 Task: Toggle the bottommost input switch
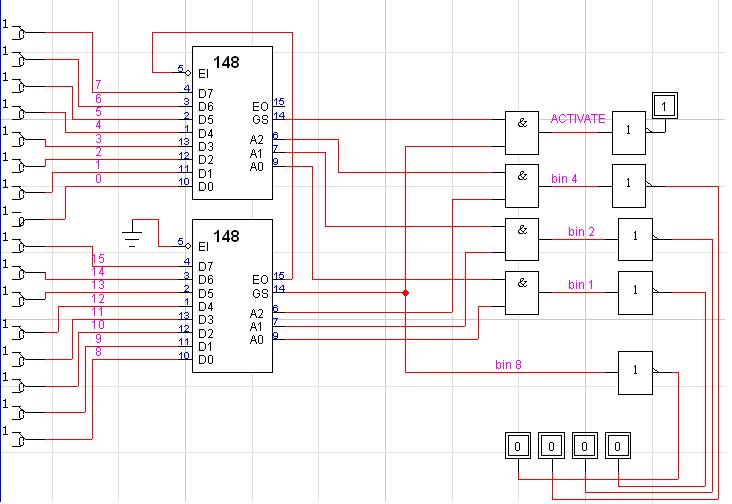20,440
